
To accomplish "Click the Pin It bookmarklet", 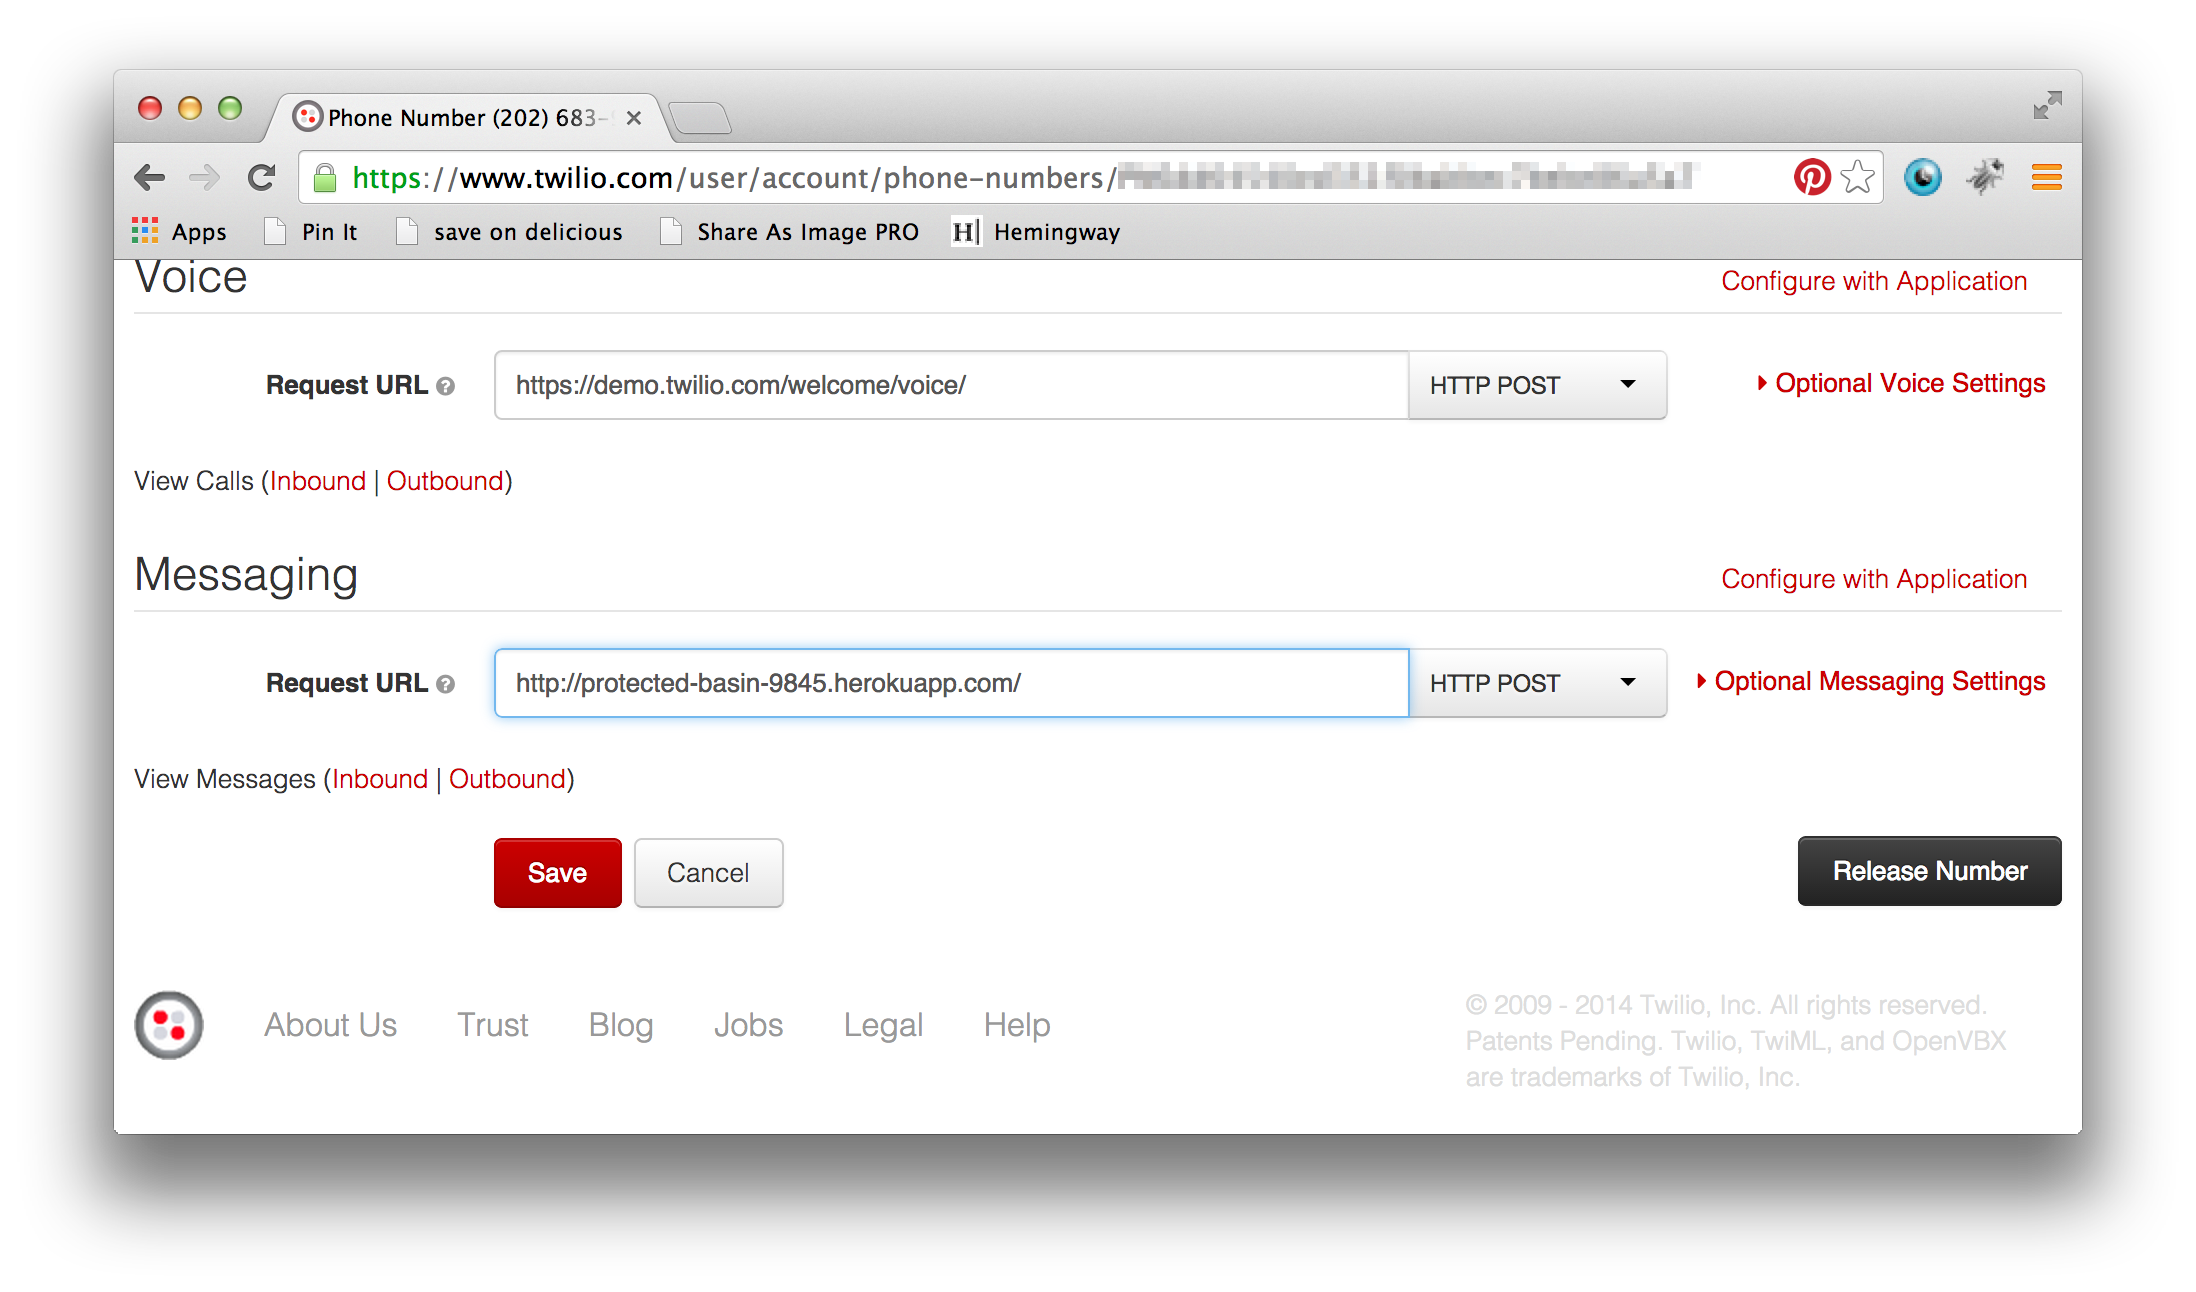I will (x=311, y=231).
